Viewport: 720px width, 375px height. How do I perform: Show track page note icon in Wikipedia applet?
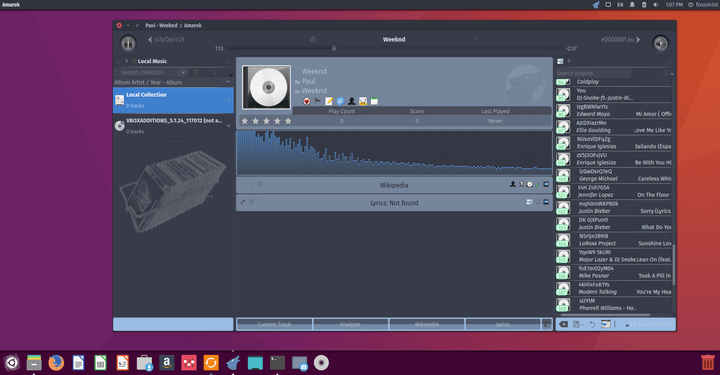click(538, 185)
